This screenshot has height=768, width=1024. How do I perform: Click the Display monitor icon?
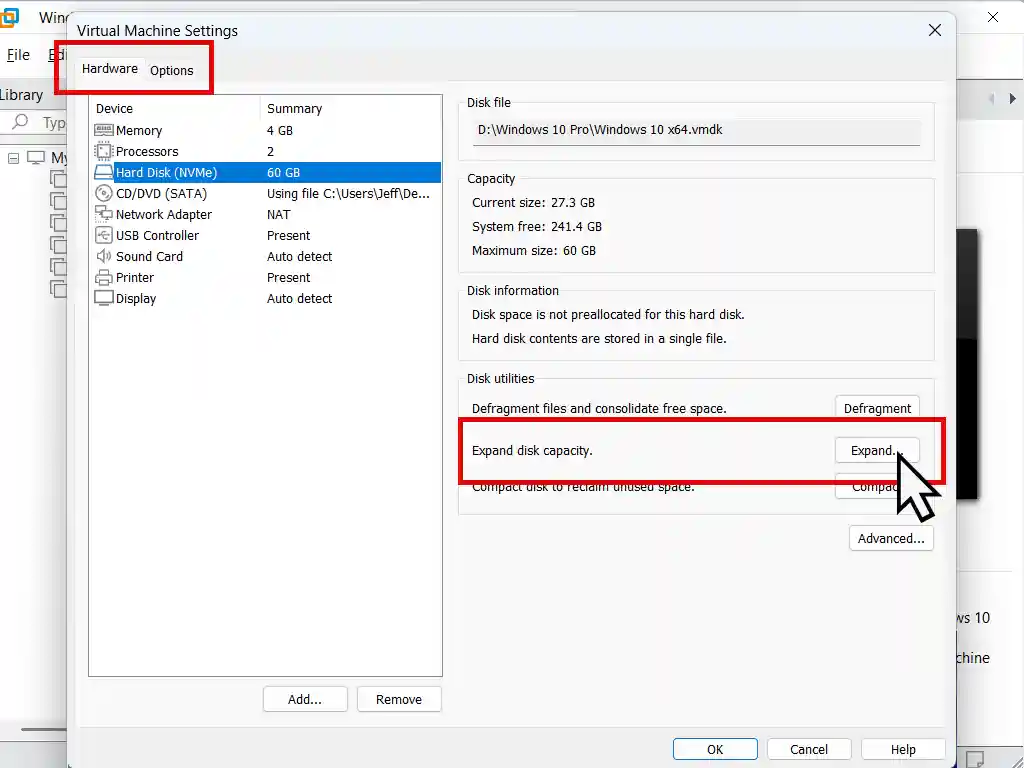click(103, 299)
